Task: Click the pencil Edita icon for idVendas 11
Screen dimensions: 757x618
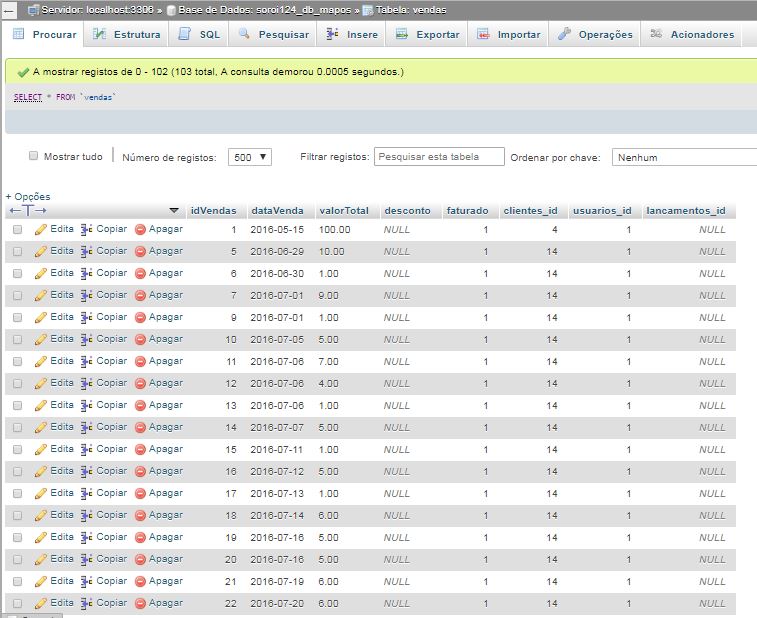Action: pos(41,362)
